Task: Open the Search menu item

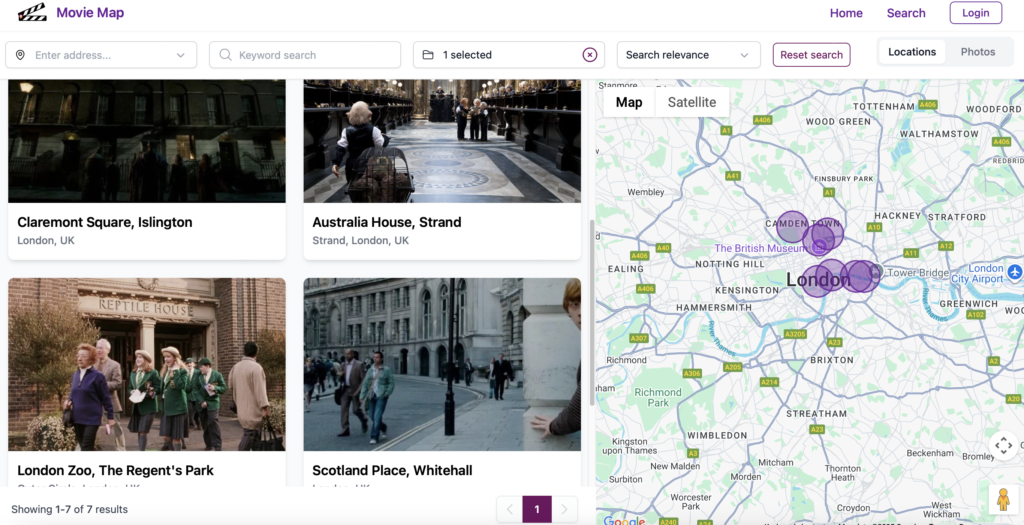Action: click(905, 13)
